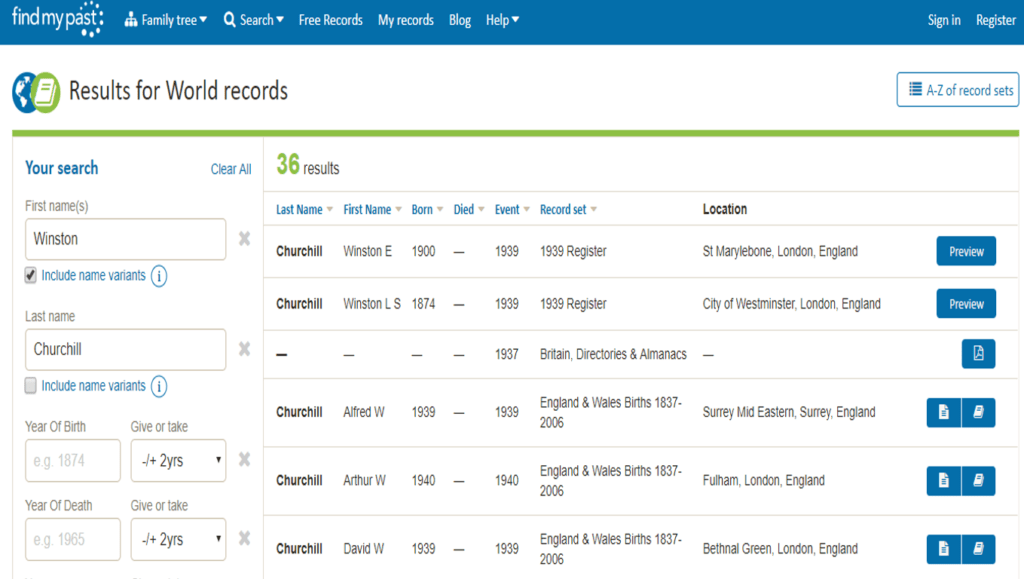Image resolution: width=1024 pixels, height=579 pixels.
Task: Select 'Surrey Mid Eastern, Surrey, England' text
Action: [x=789, y=413]
